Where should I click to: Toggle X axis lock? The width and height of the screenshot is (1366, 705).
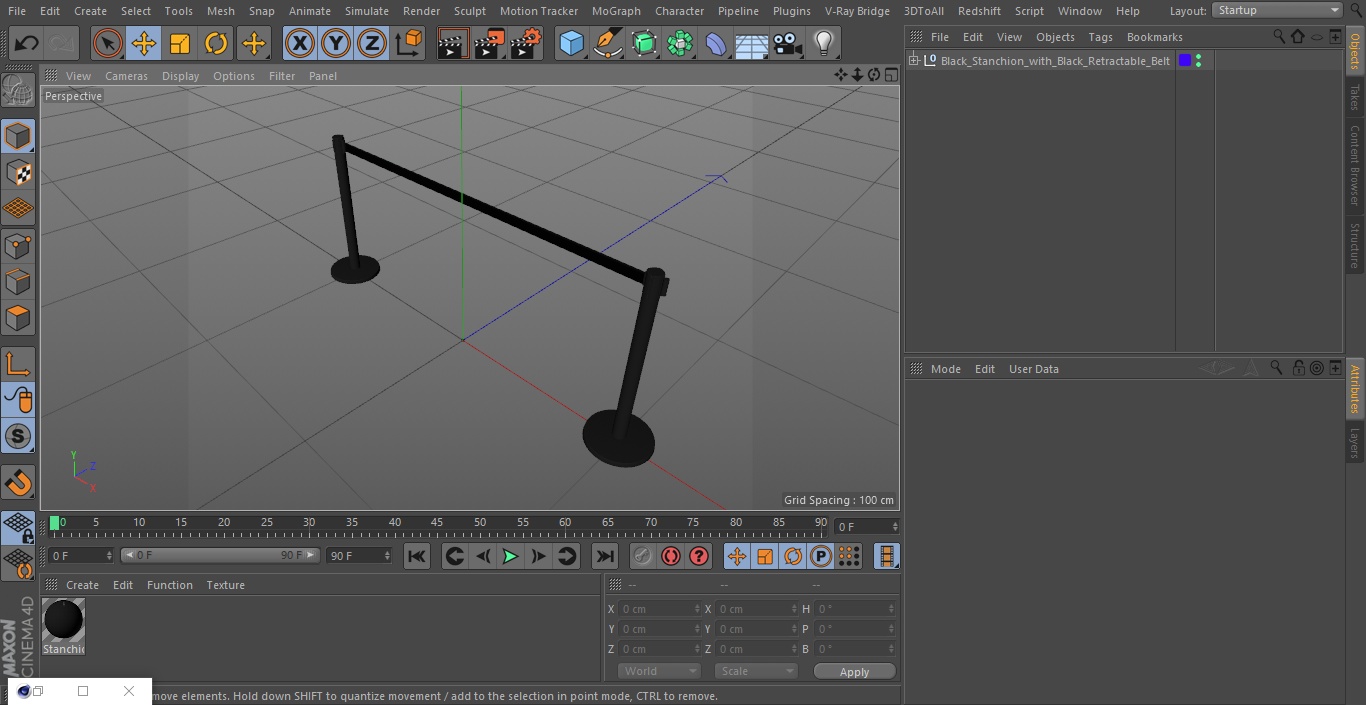click(x=300, y=44)
